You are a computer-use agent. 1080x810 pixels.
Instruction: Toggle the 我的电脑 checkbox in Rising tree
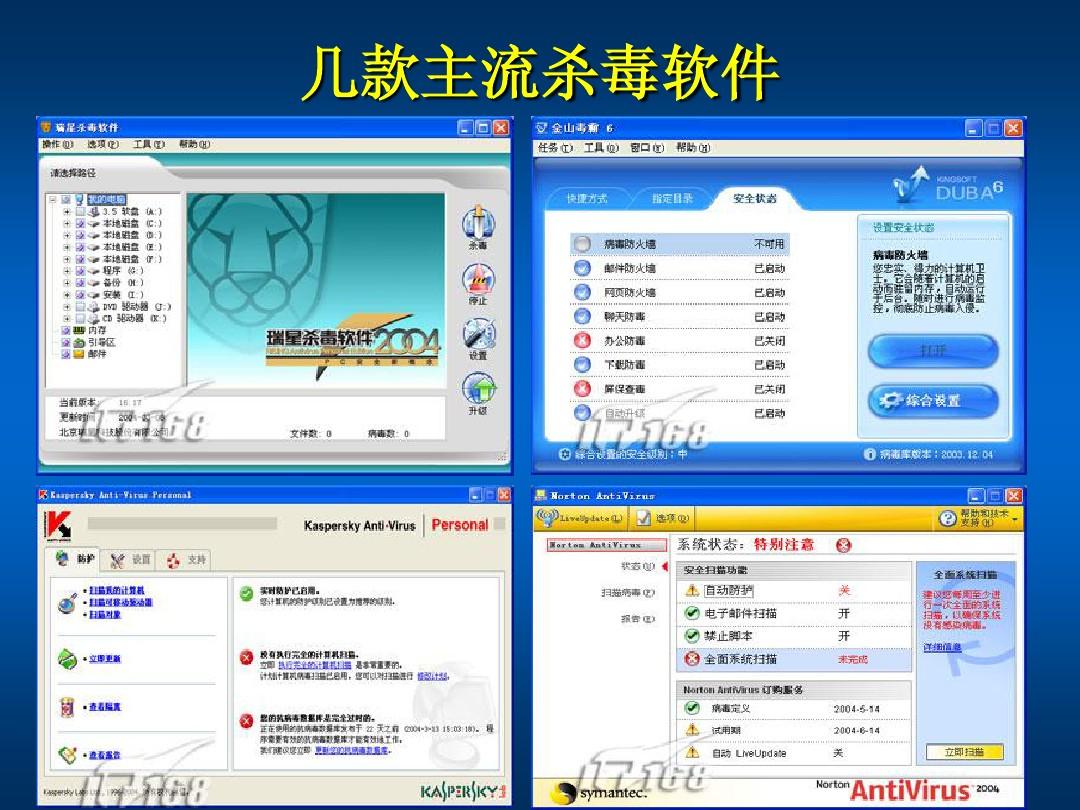(67, 200)
